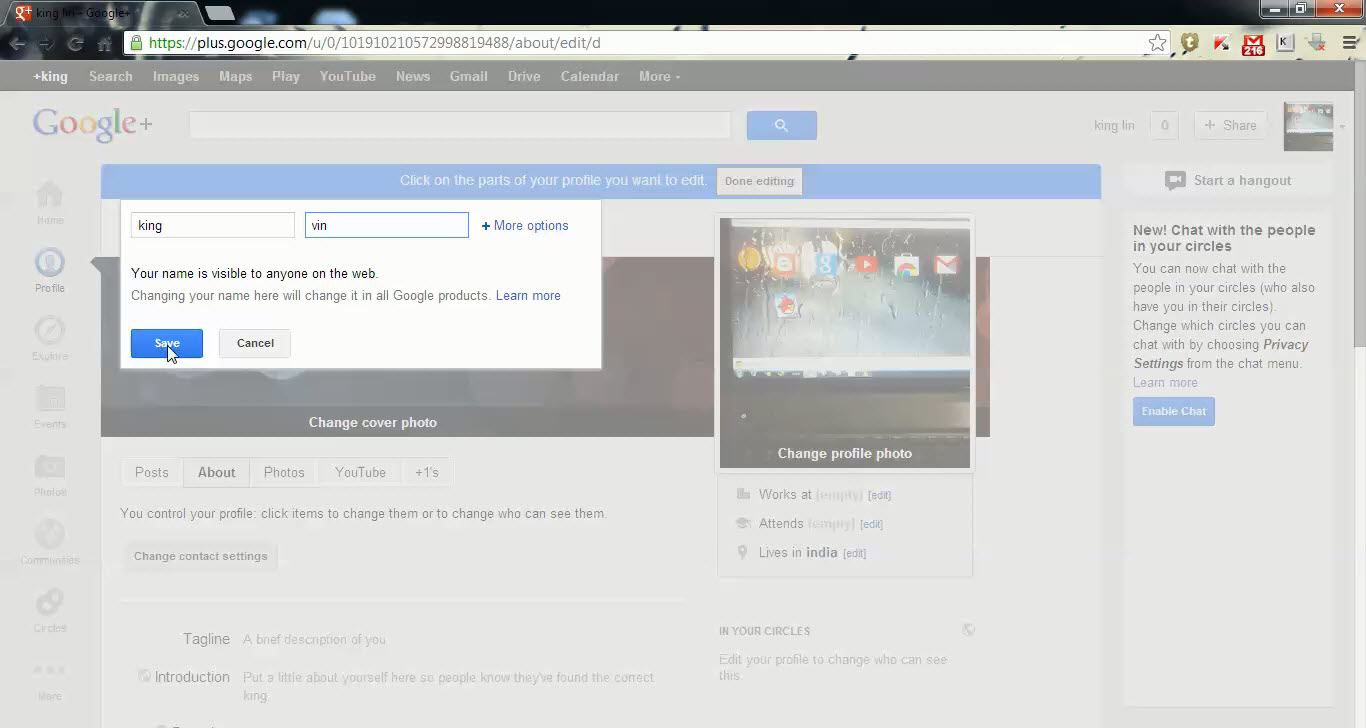Click the Done editing button
Screen dimensions: 1366x728
(x=759, y=181)
